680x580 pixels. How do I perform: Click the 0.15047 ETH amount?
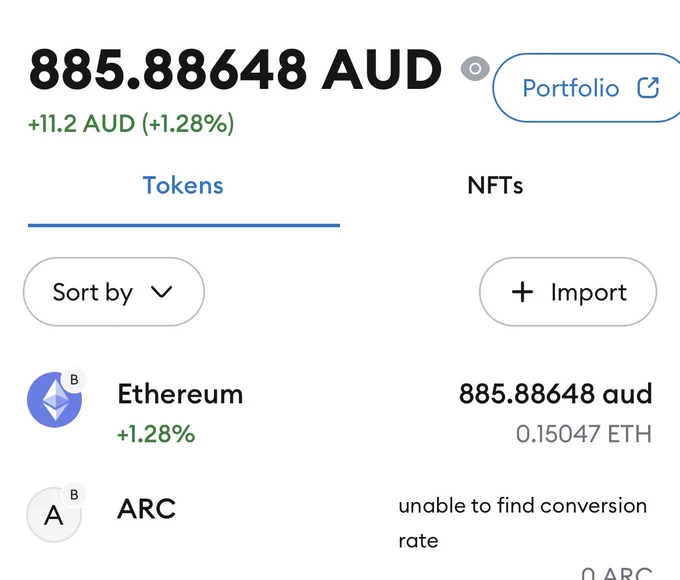click(584, 434)
